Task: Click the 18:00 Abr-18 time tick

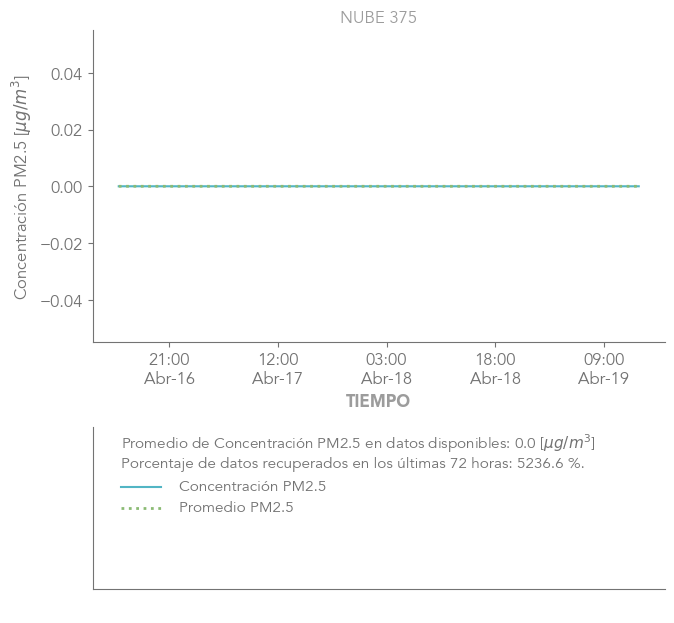Action: [495, 368]
